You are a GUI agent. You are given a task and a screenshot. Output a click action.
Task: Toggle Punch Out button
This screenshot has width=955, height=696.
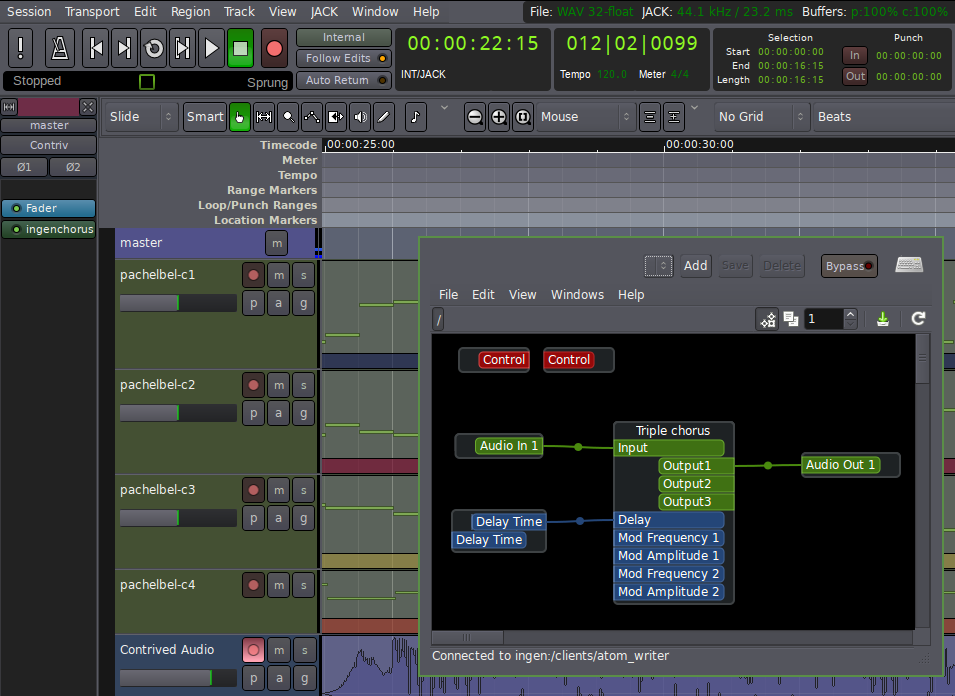[x=855, y=76]
